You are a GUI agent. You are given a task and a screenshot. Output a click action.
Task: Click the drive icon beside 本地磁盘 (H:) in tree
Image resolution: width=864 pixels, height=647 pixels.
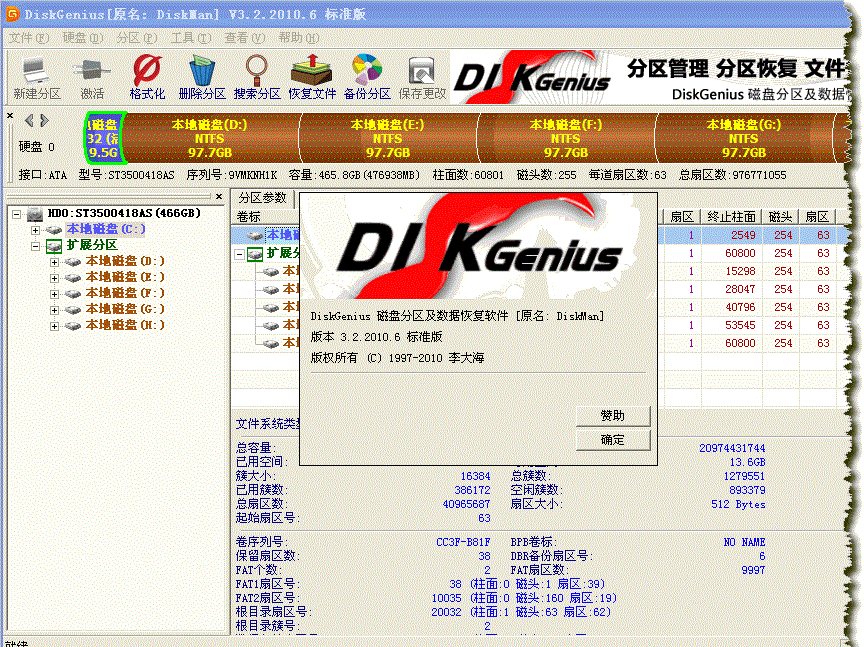(73, 326)
